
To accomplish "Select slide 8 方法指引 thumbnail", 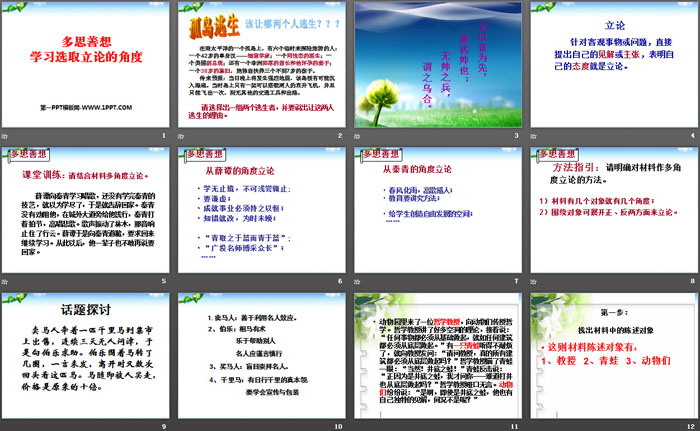I will click(614, 210).
